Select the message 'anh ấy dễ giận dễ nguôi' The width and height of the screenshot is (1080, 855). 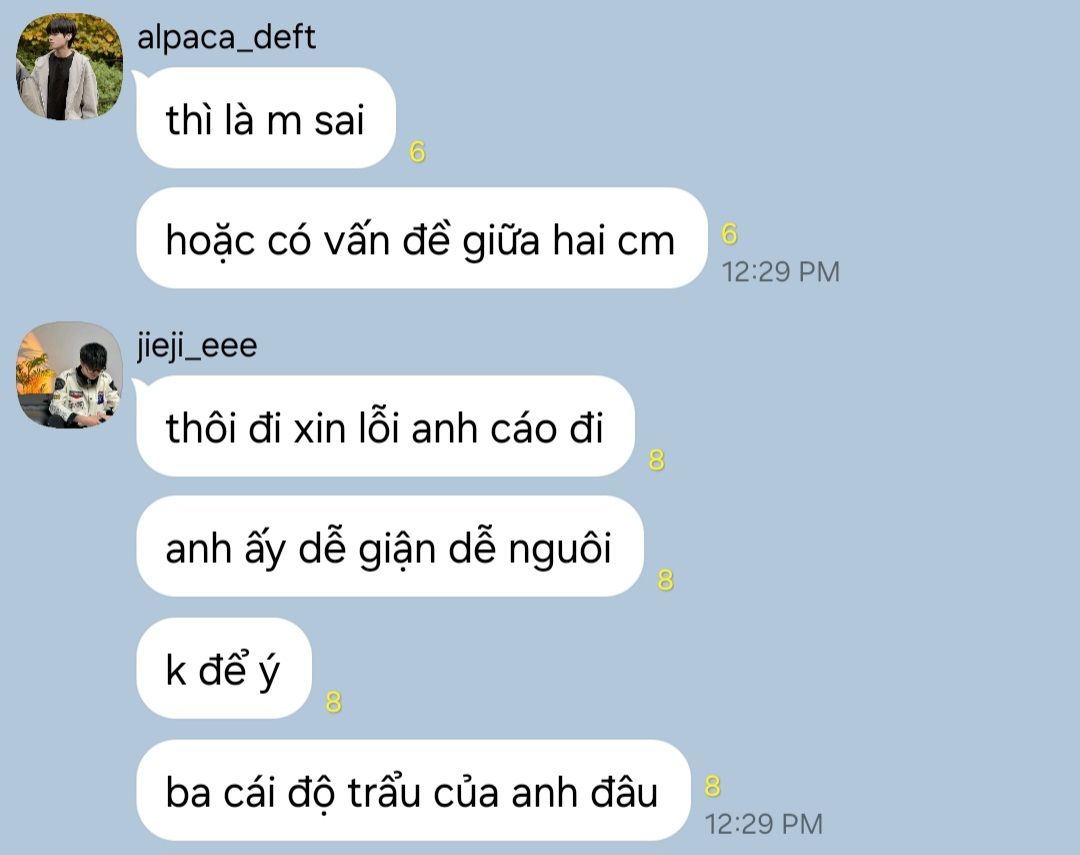[389, 546]
